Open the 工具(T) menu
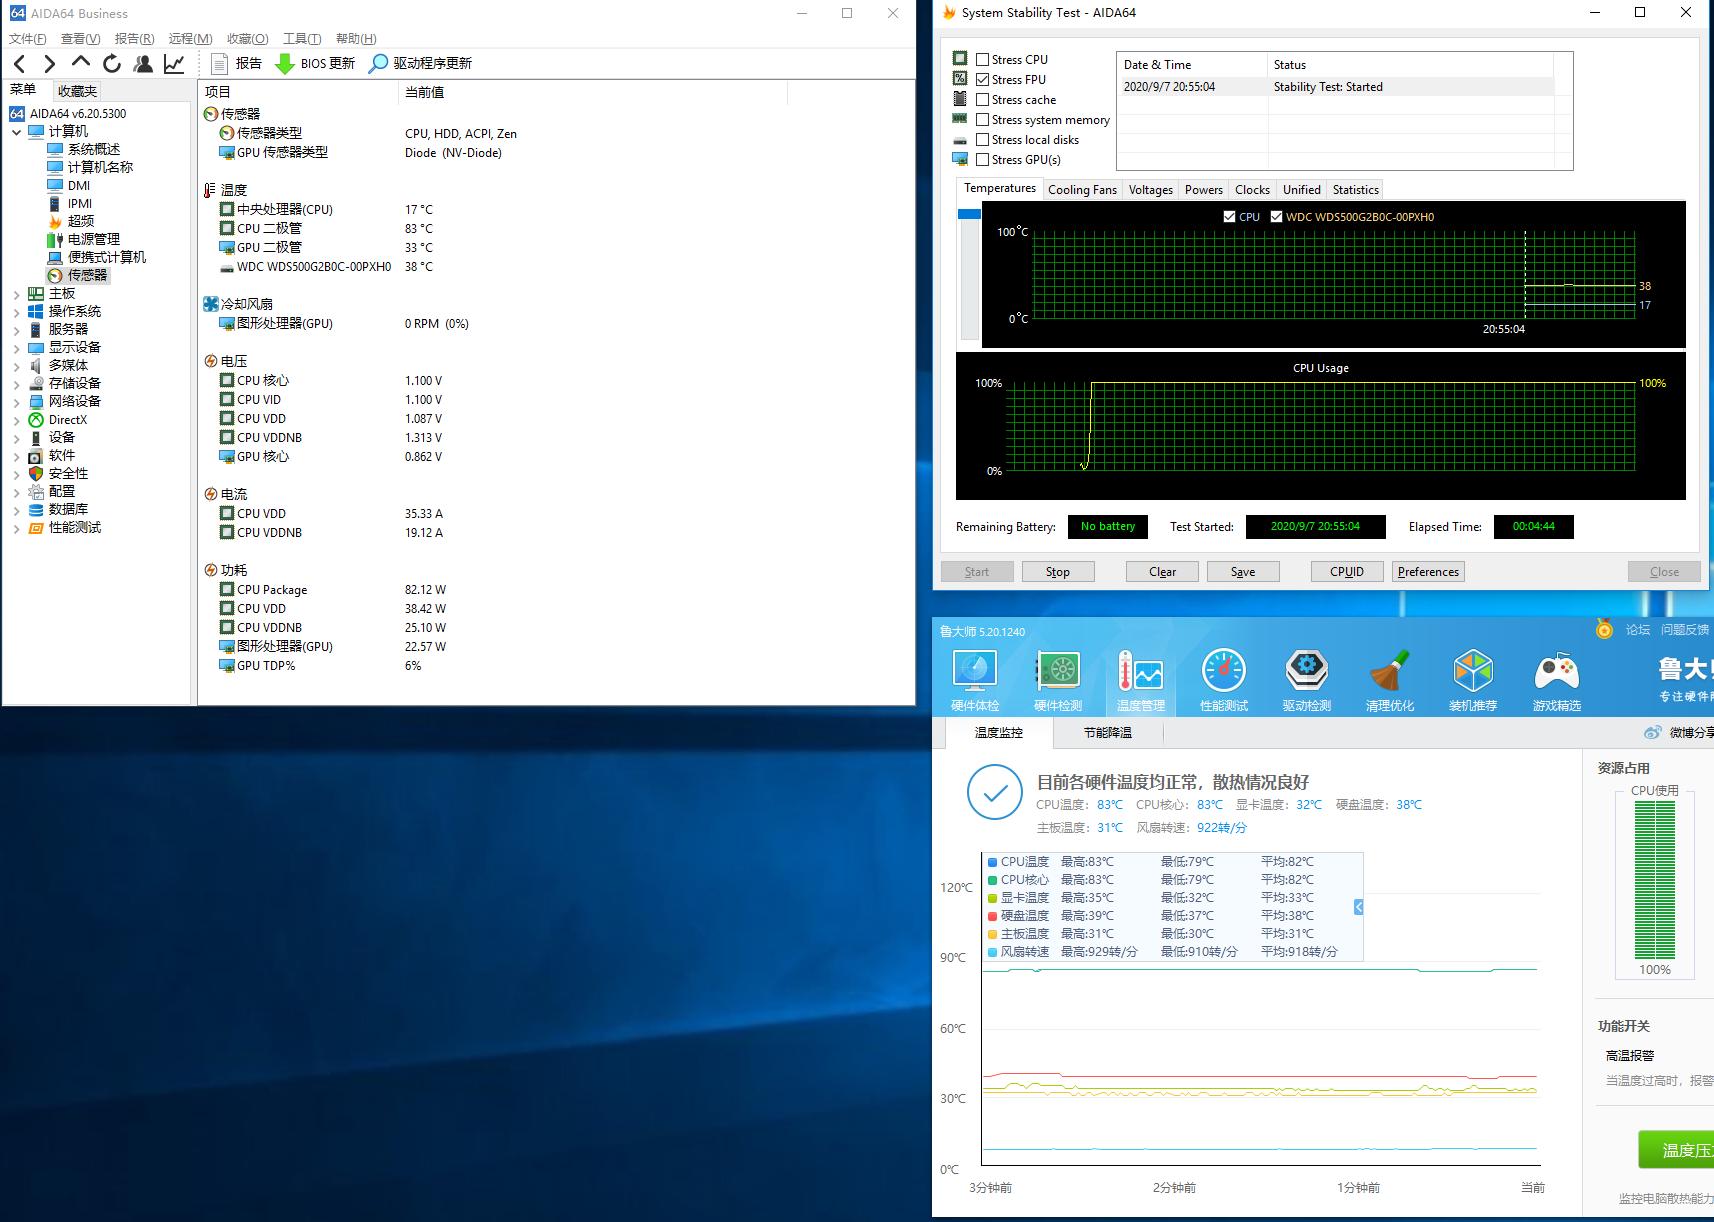 click(x=301, y=39)
